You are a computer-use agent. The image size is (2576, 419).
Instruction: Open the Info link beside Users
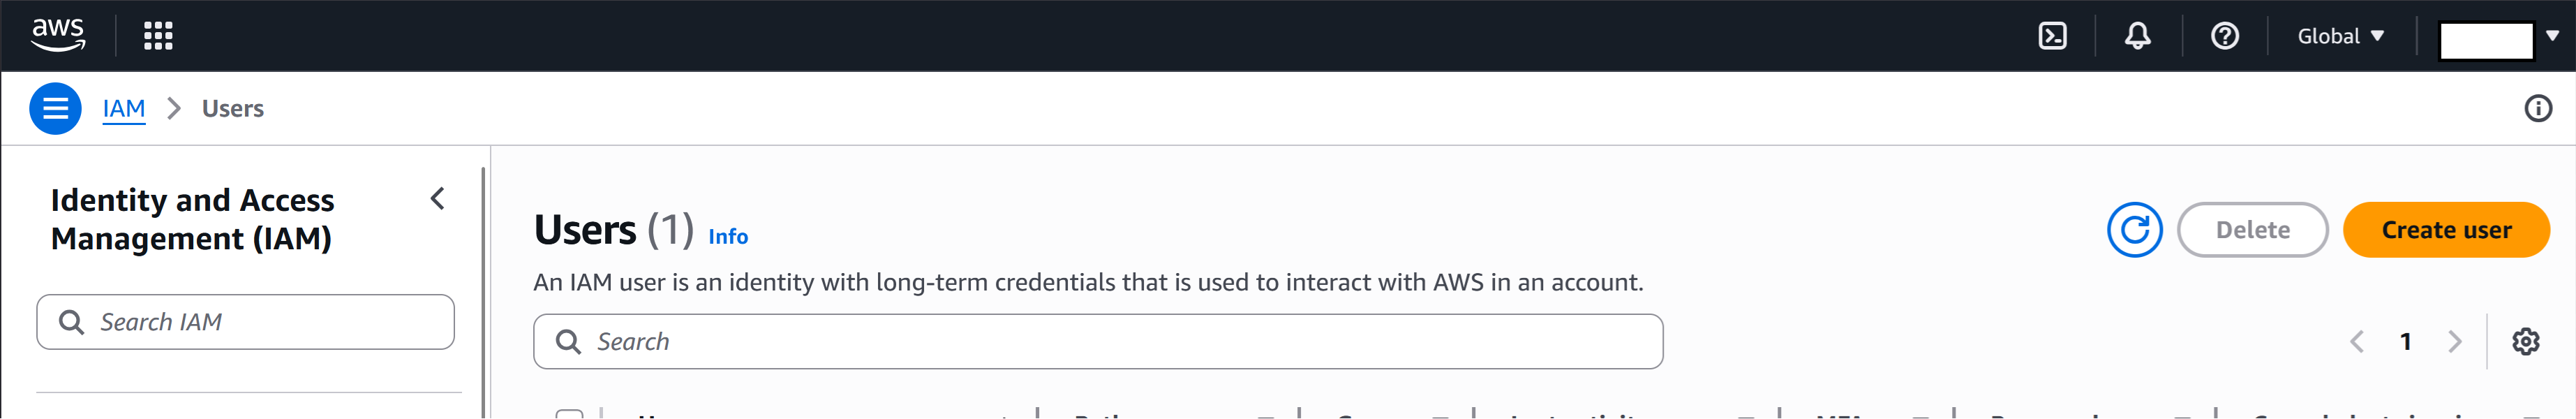728,236
